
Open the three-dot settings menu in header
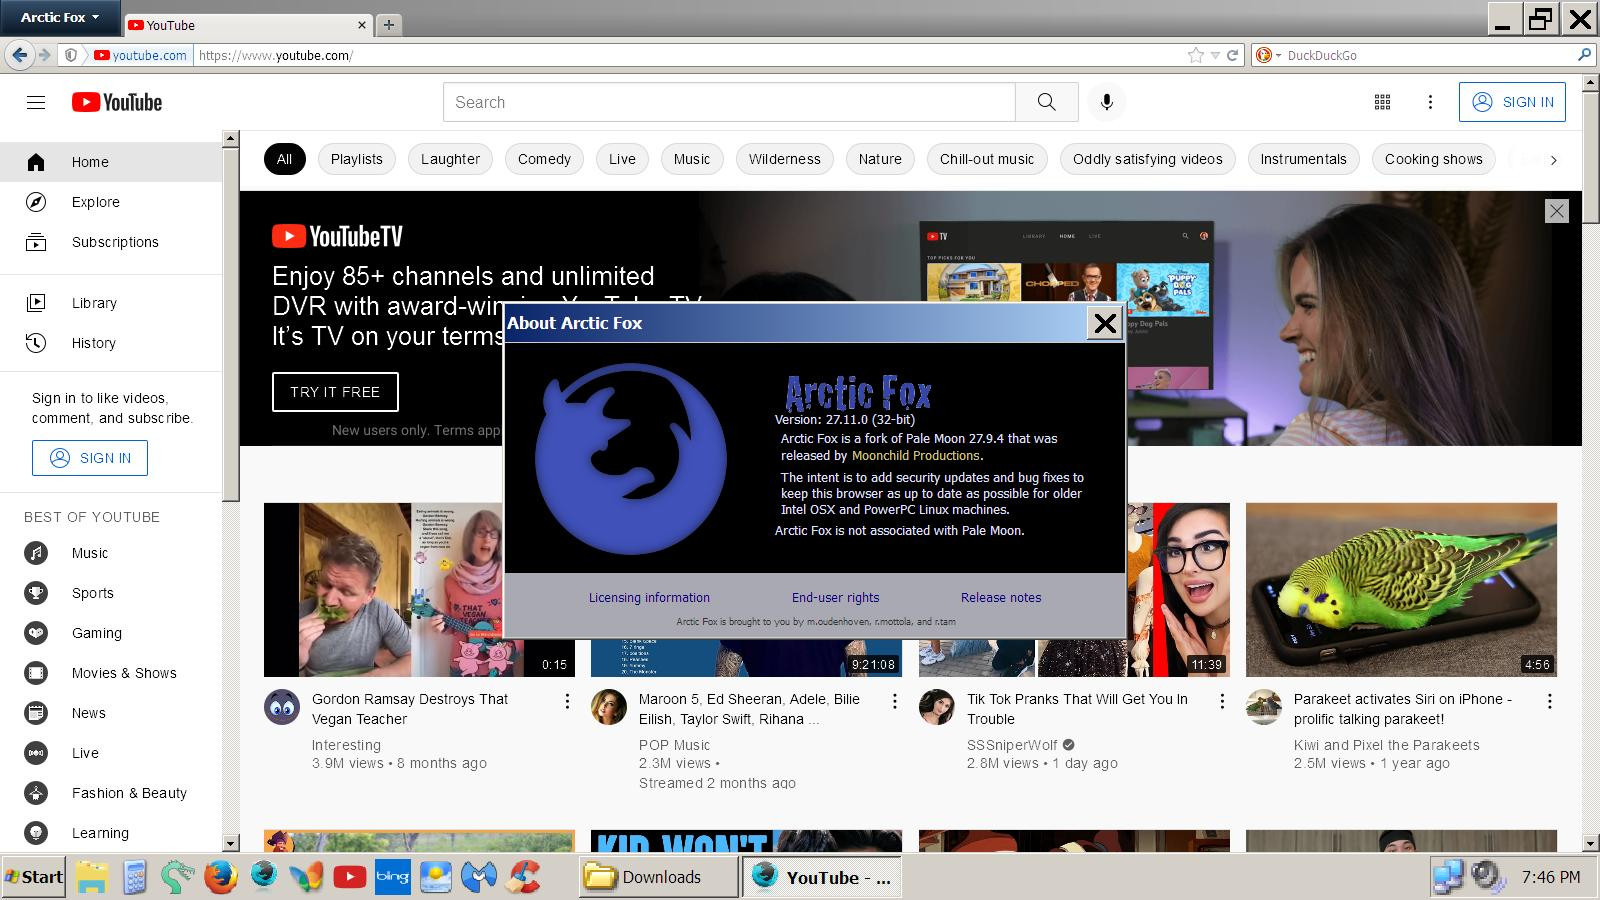(x=1430, y=102)
